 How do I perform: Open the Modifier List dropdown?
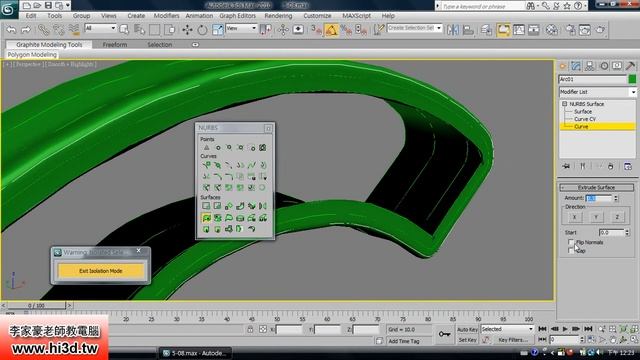pos(597,92)
